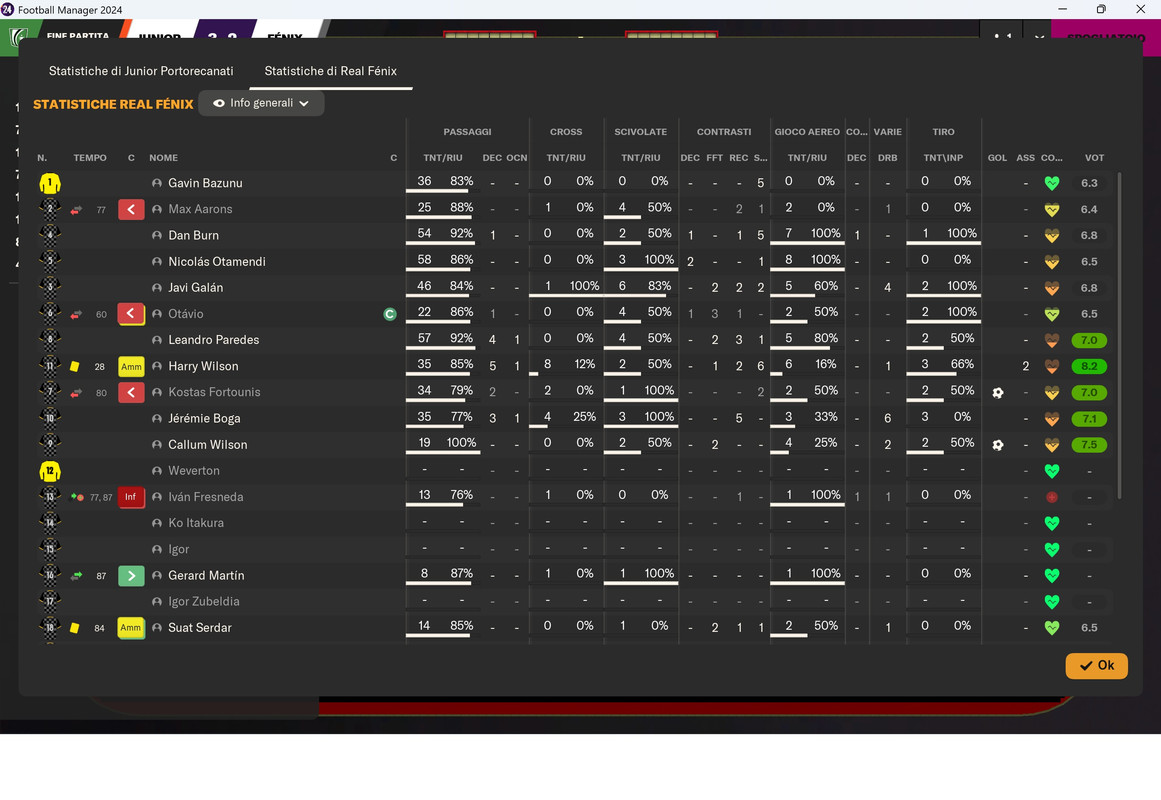
Task: Click Gavin Bazunu's yellow number 1 shirt icon
Action: tap(50, 183)
